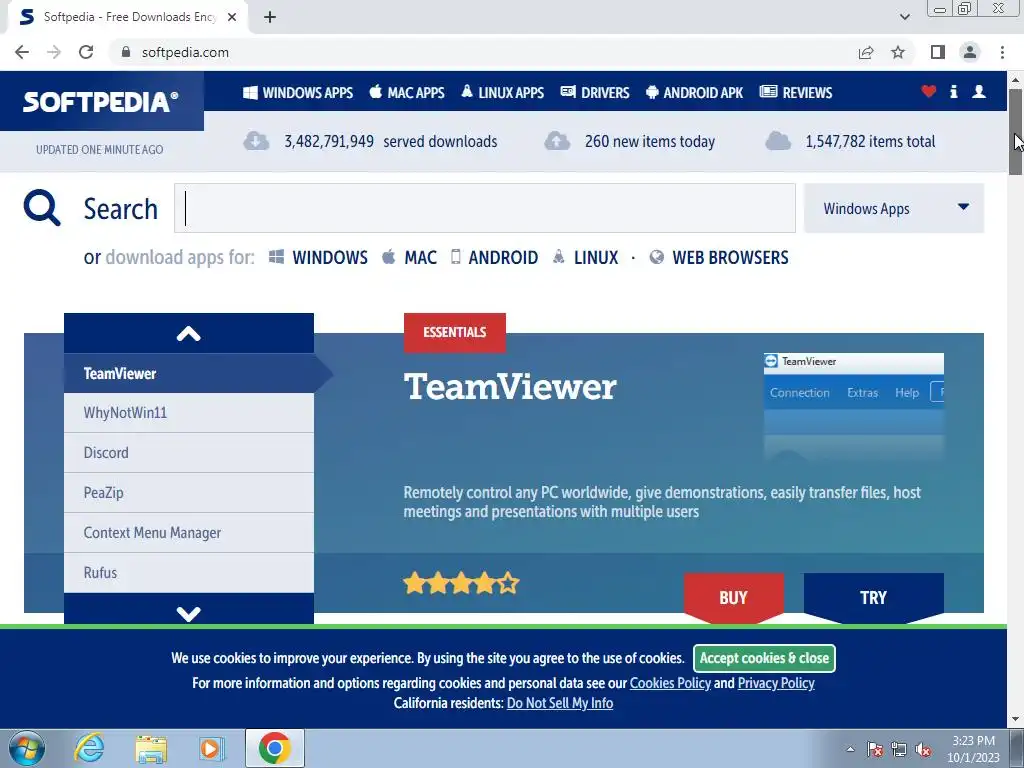The image size is (1024, 768).
Task: Click the softpedia.com address bar
Action: [483, 52]
